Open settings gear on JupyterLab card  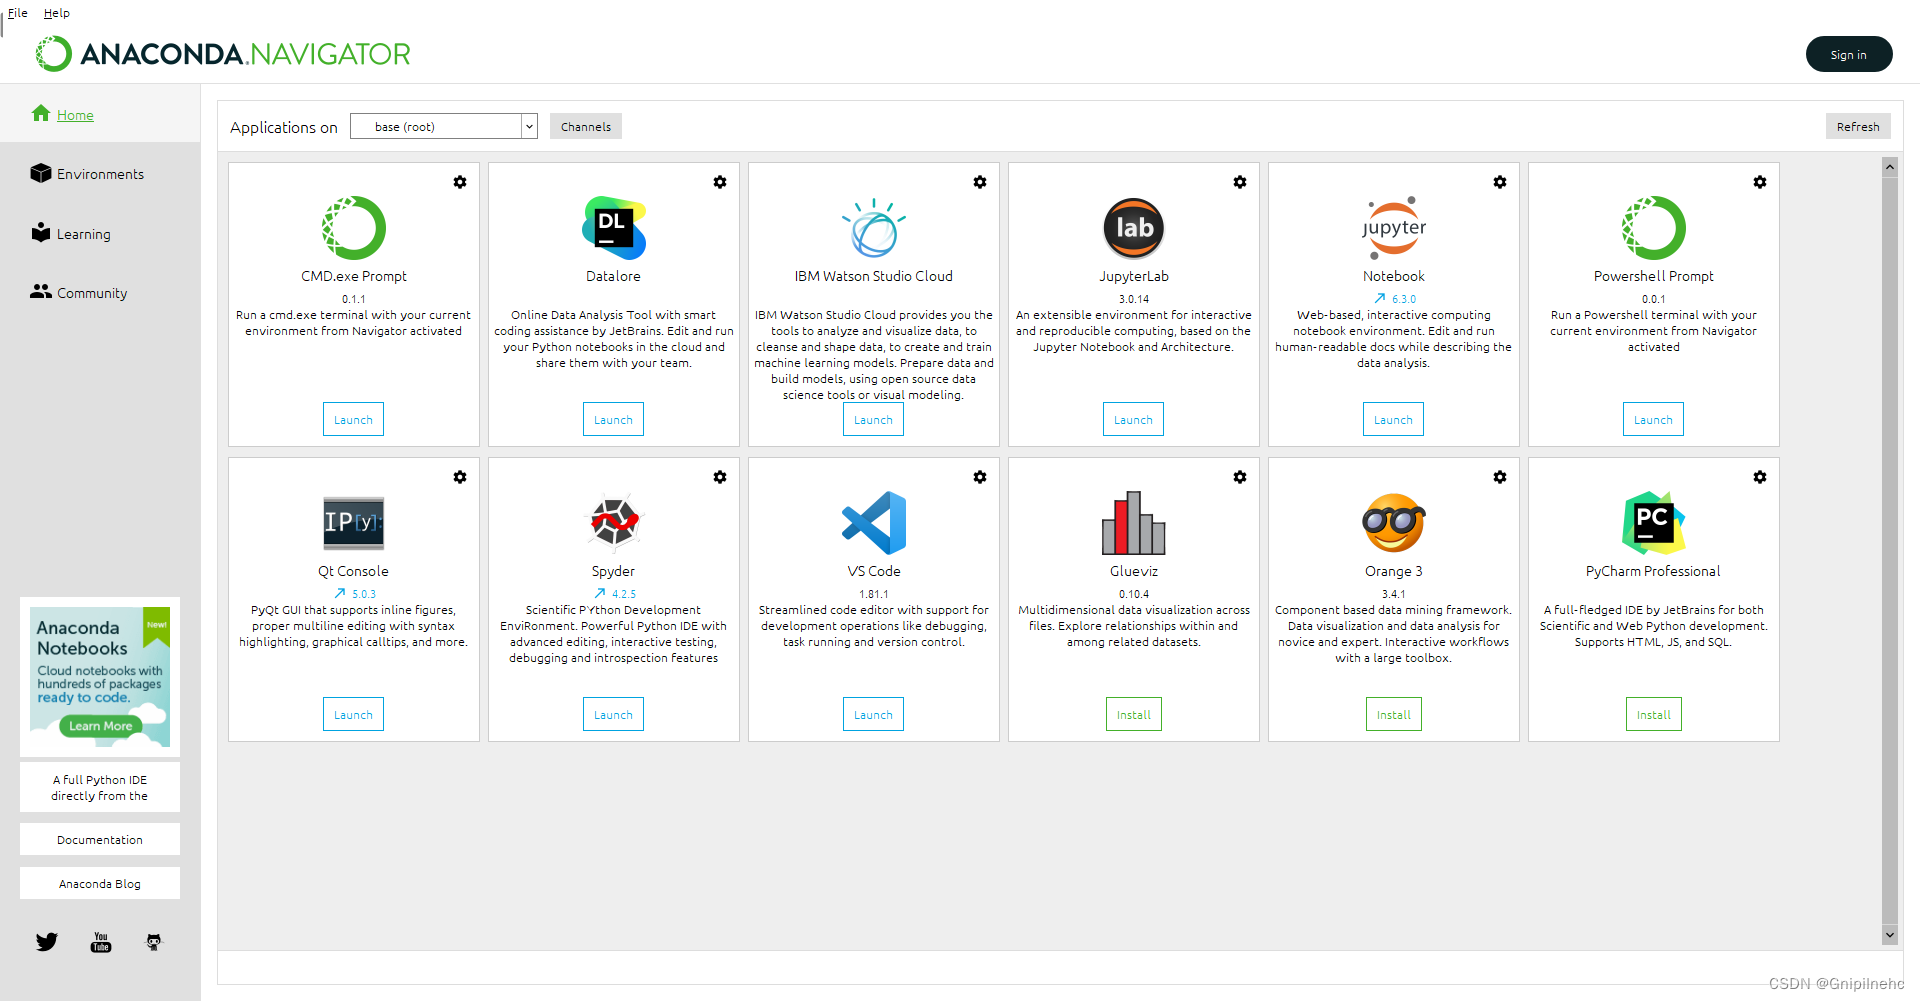tap(1240, 182)
